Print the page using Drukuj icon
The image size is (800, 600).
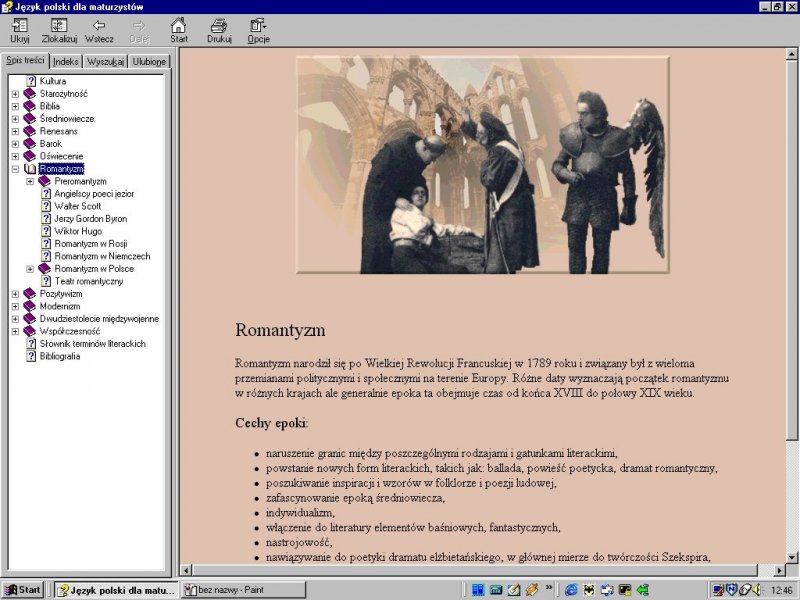click(x=219, y=25)
